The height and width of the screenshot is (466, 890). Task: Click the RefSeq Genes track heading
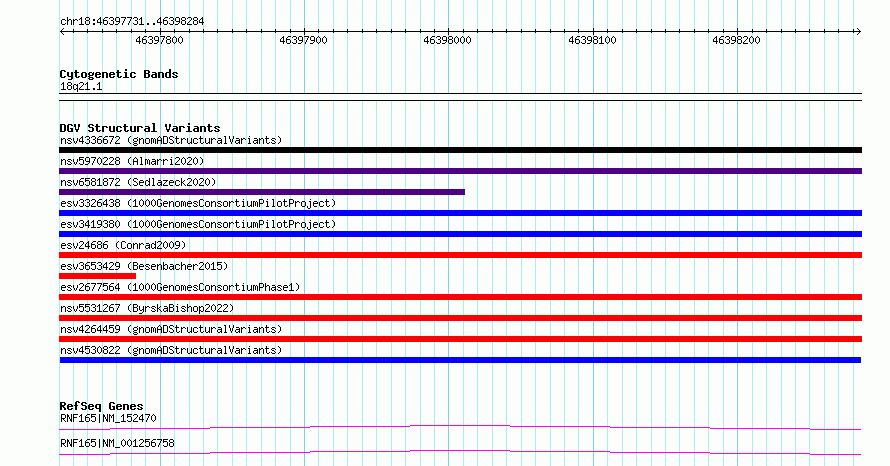click(x=101, y=406)
